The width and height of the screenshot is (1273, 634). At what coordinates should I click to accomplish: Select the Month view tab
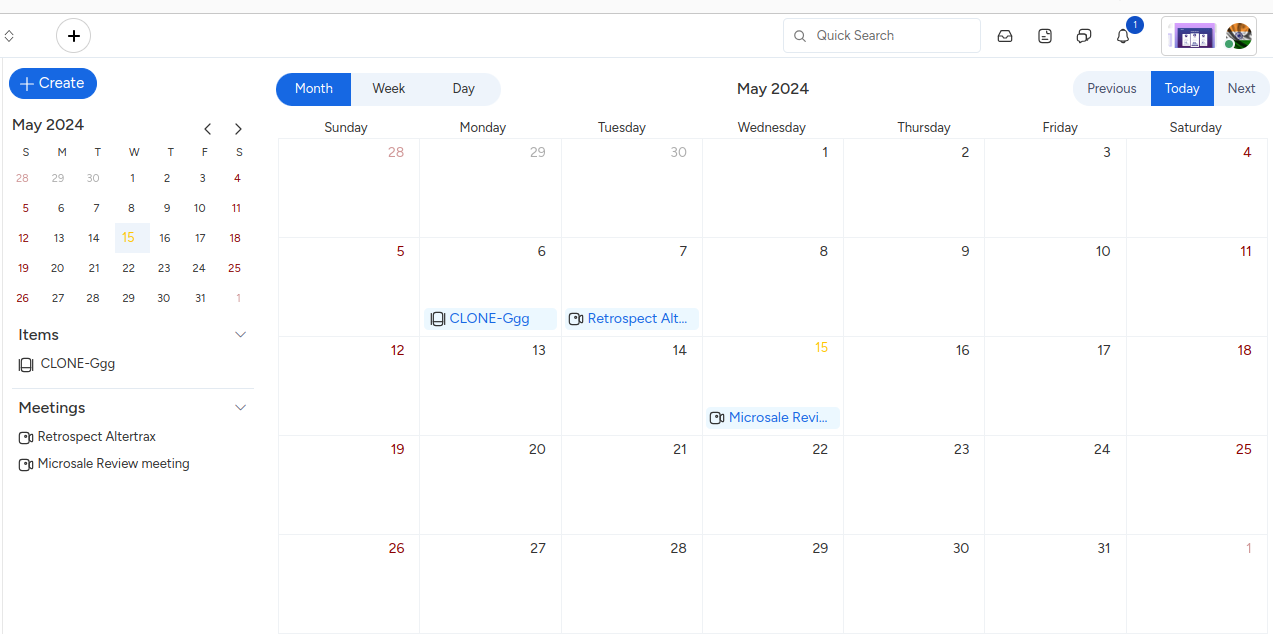(x=313, y=89)
